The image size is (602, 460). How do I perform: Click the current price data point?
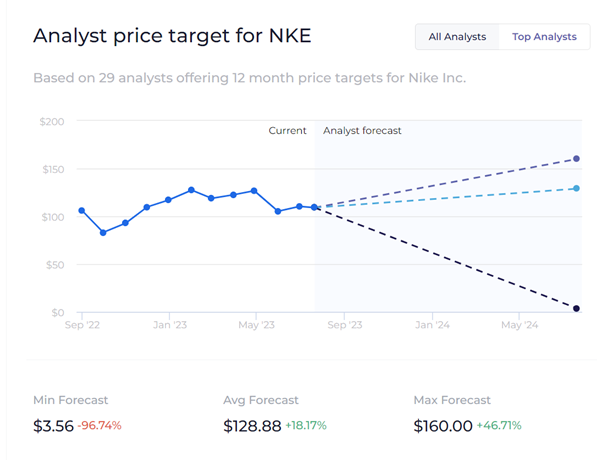point(315,207)
